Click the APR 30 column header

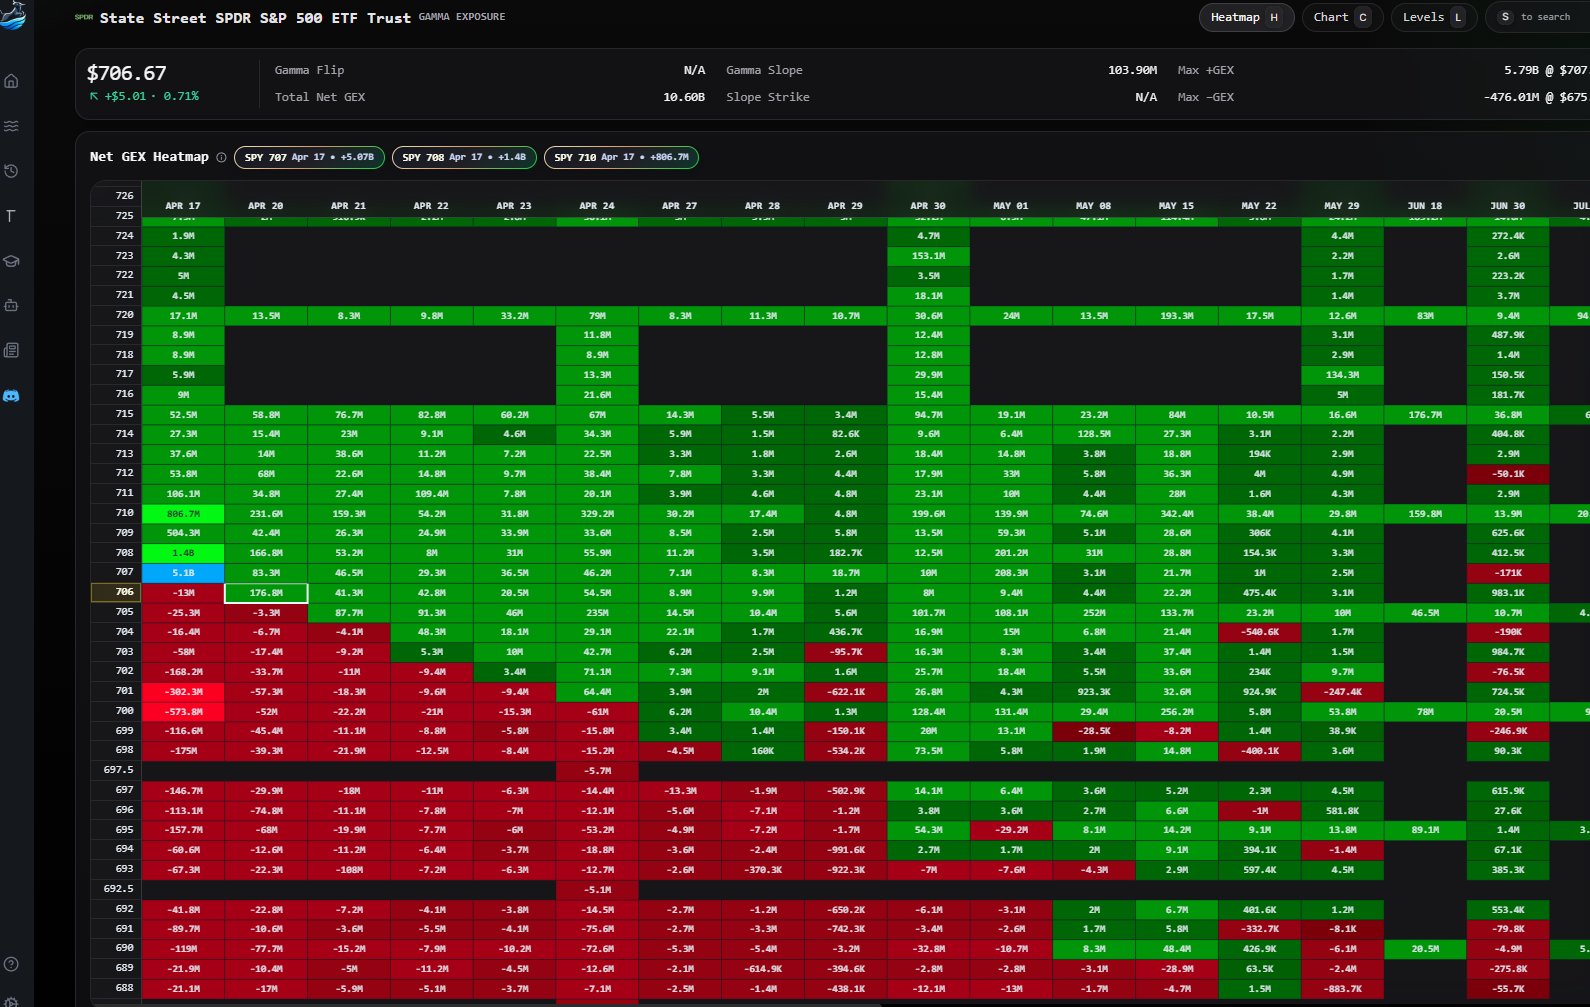(x=928, y=206)
